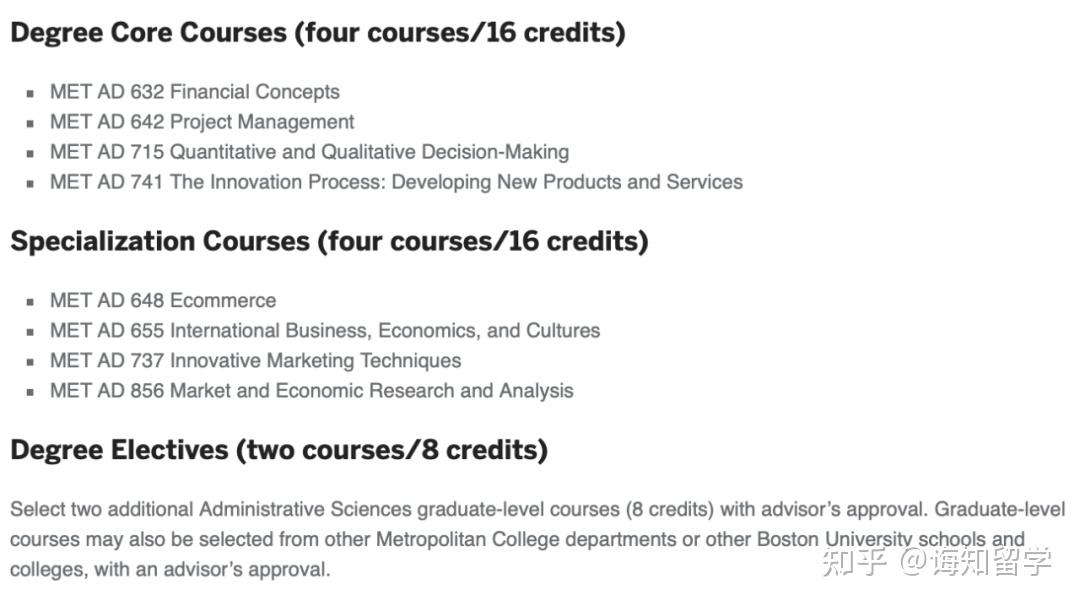
Task: Click the MET AD 632 Financial Concepts course
Action: [x=195, y=92]
